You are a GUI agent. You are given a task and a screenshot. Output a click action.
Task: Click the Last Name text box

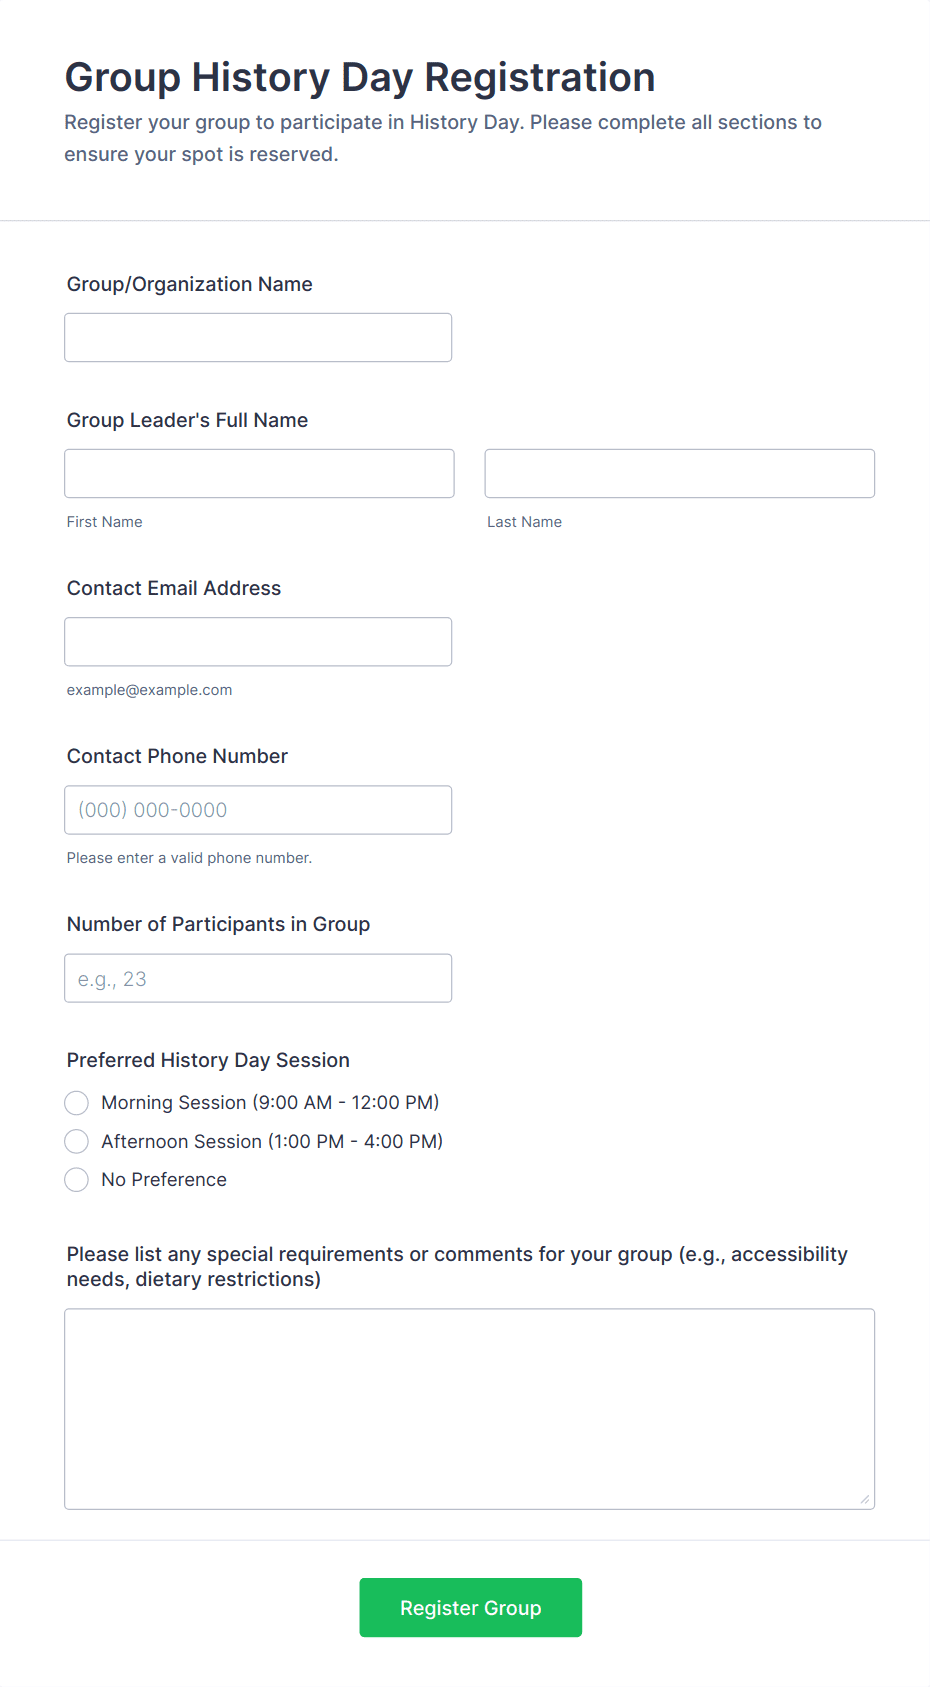(679, 474)
